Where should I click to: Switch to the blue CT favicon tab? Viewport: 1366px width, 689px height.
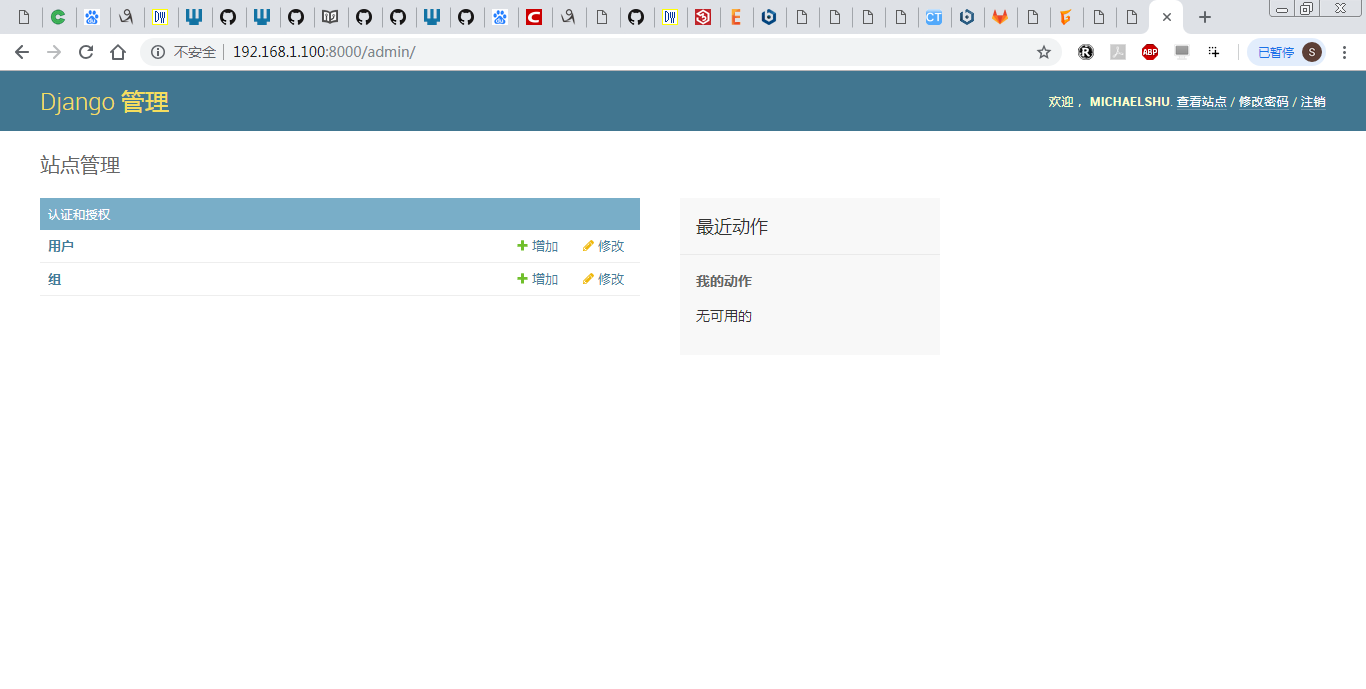coord(933,17)
